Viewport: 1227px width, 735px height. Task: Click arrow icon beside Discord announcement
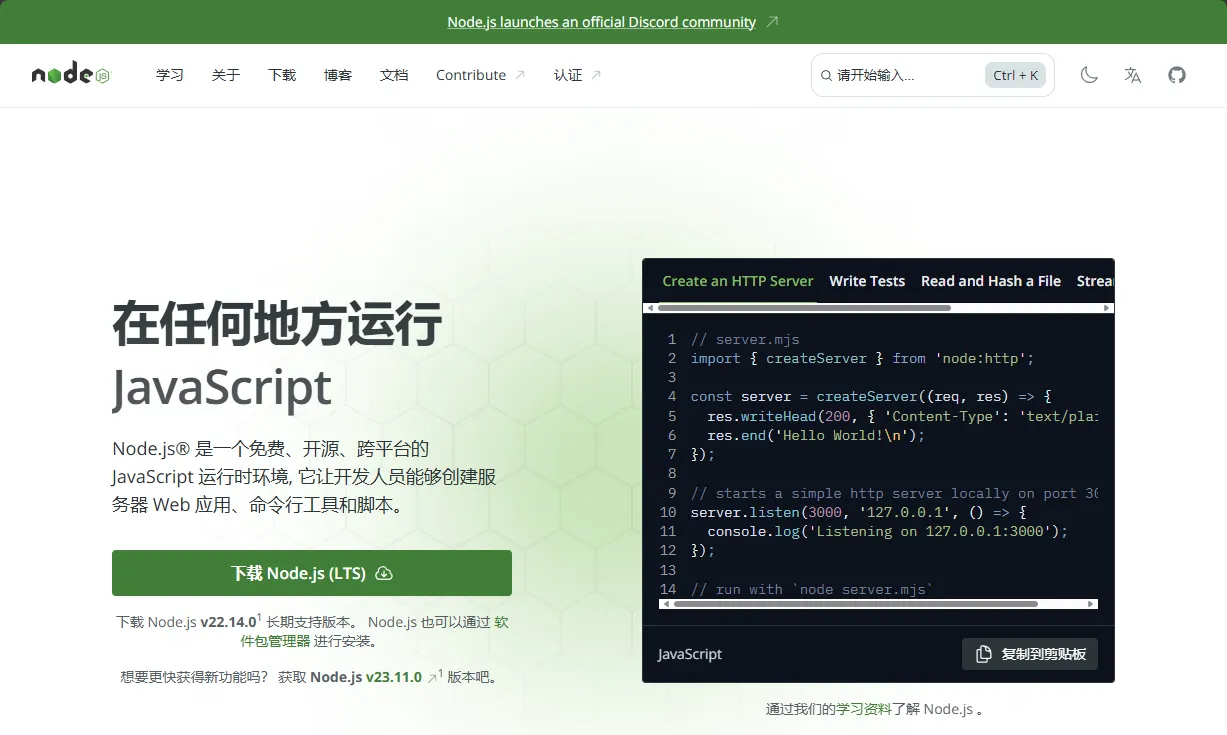pos(772,22)
